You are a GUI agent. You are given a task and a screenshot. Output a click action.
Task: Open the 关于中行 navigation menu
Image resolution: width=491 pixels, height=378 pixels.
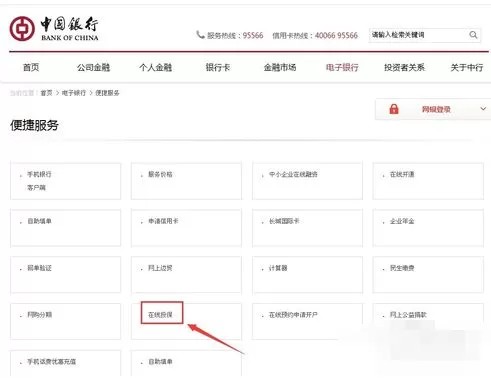tap(467, 67)
